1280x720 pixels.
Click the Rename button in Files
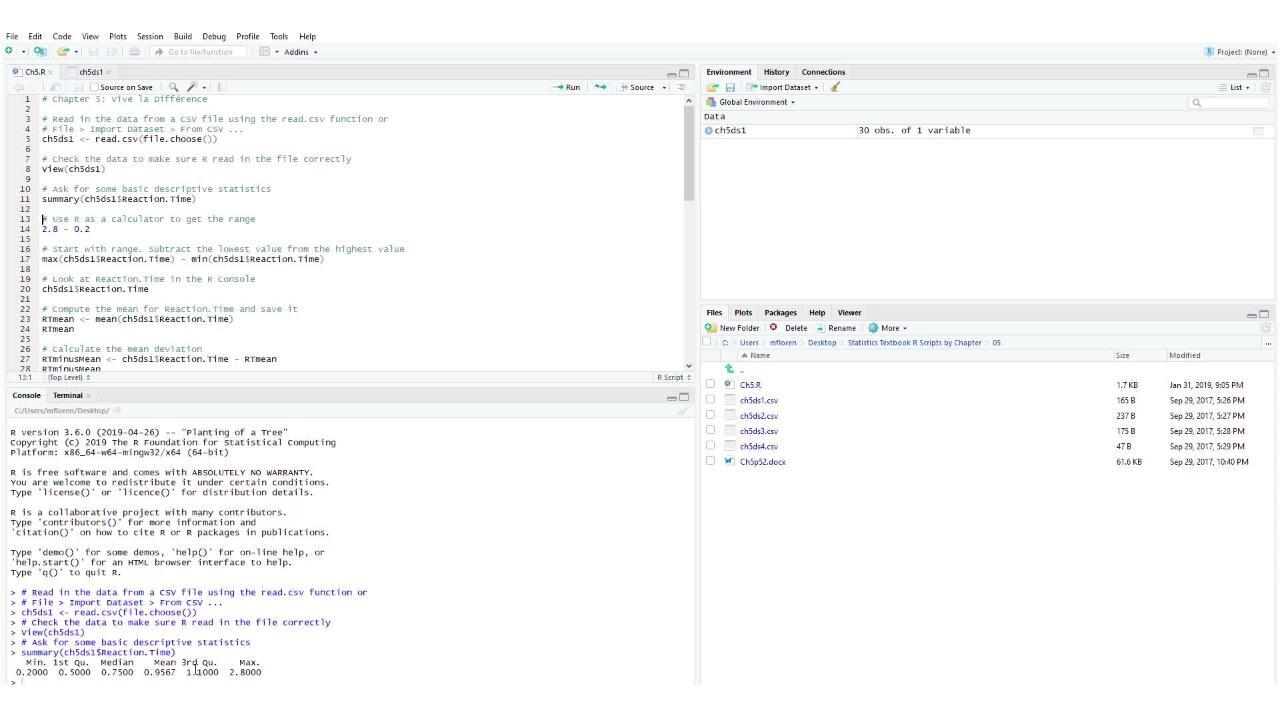835,328
